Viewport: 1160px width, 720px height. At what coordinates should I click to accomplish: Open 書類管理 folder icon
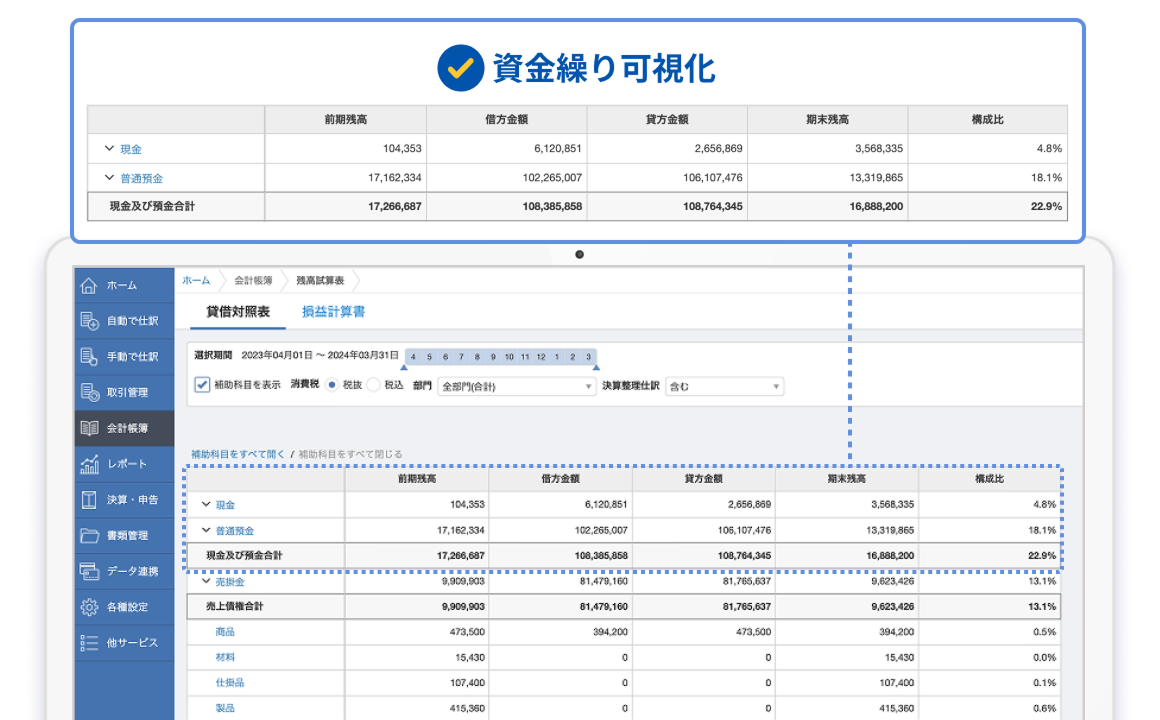90,535
